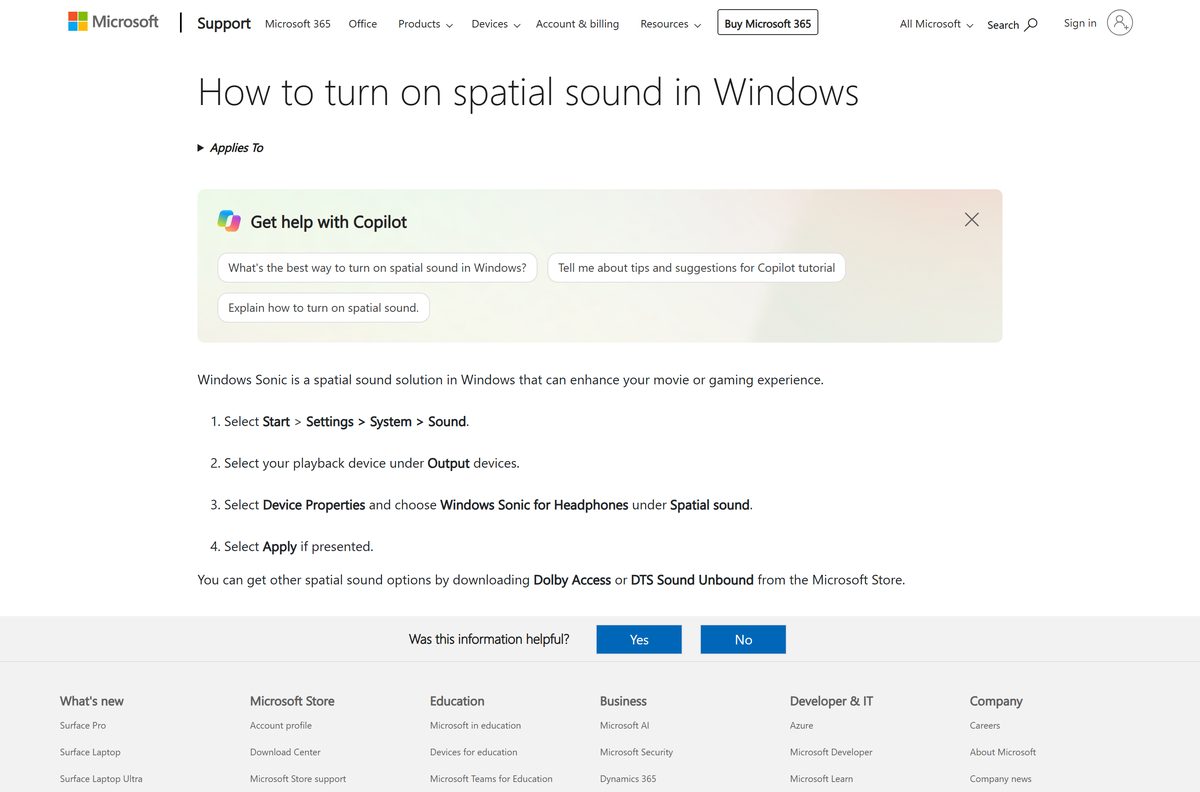Open the Careers footer link
This screenshot has height=792, width=1200.
coord(985,726)
